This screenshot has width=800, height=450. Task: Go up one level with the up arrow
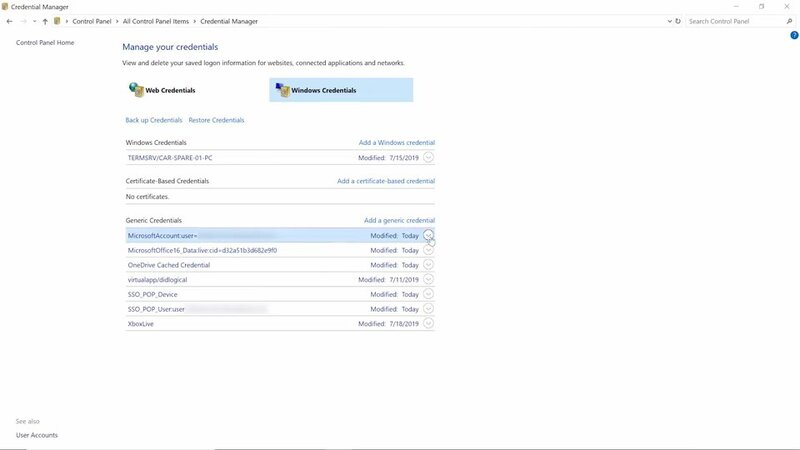click(45, 21)
